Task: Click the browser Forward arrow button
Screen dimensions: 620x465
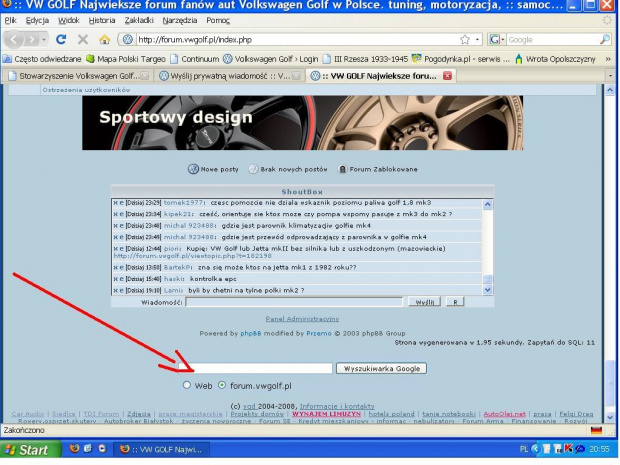Action: tap(32, 40)
